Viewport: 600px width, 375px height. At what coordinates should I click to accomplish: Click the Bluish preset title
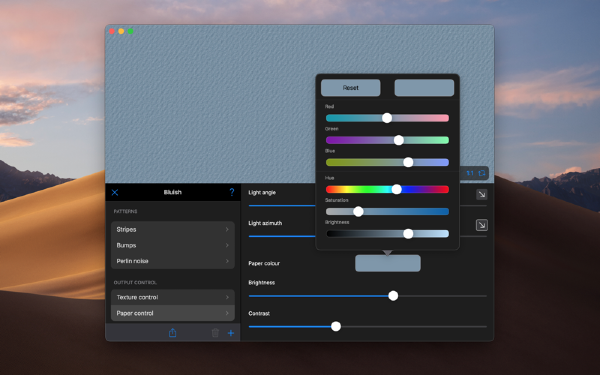pyautogui.click(x=173, y=192)
